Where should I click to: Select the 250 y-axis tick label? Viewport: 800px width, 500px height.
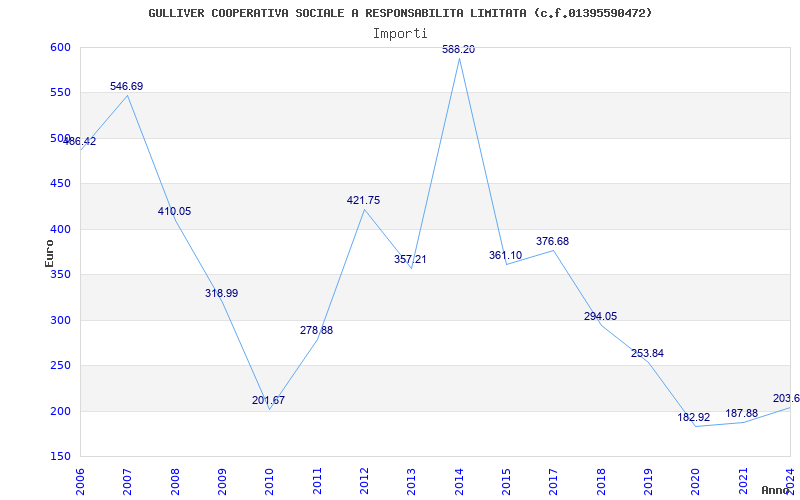[x=60, y=366]
